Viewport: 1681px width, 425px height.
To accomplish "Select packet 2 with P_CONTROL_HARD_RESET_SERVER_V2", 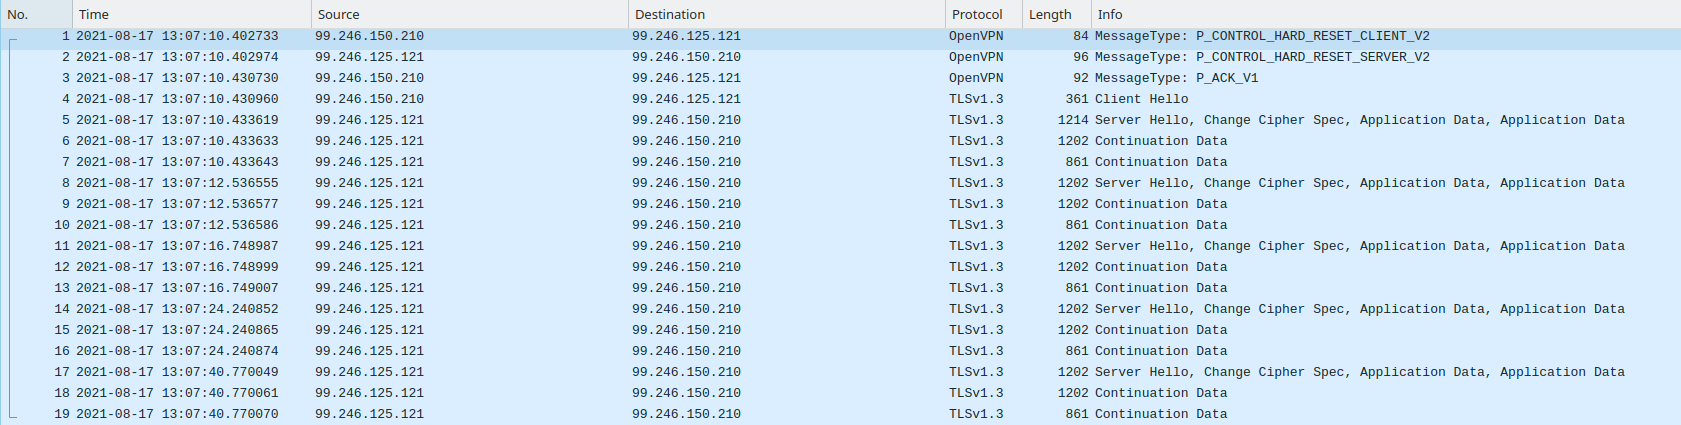I will pyautogui.click(x=1261, y=57).
